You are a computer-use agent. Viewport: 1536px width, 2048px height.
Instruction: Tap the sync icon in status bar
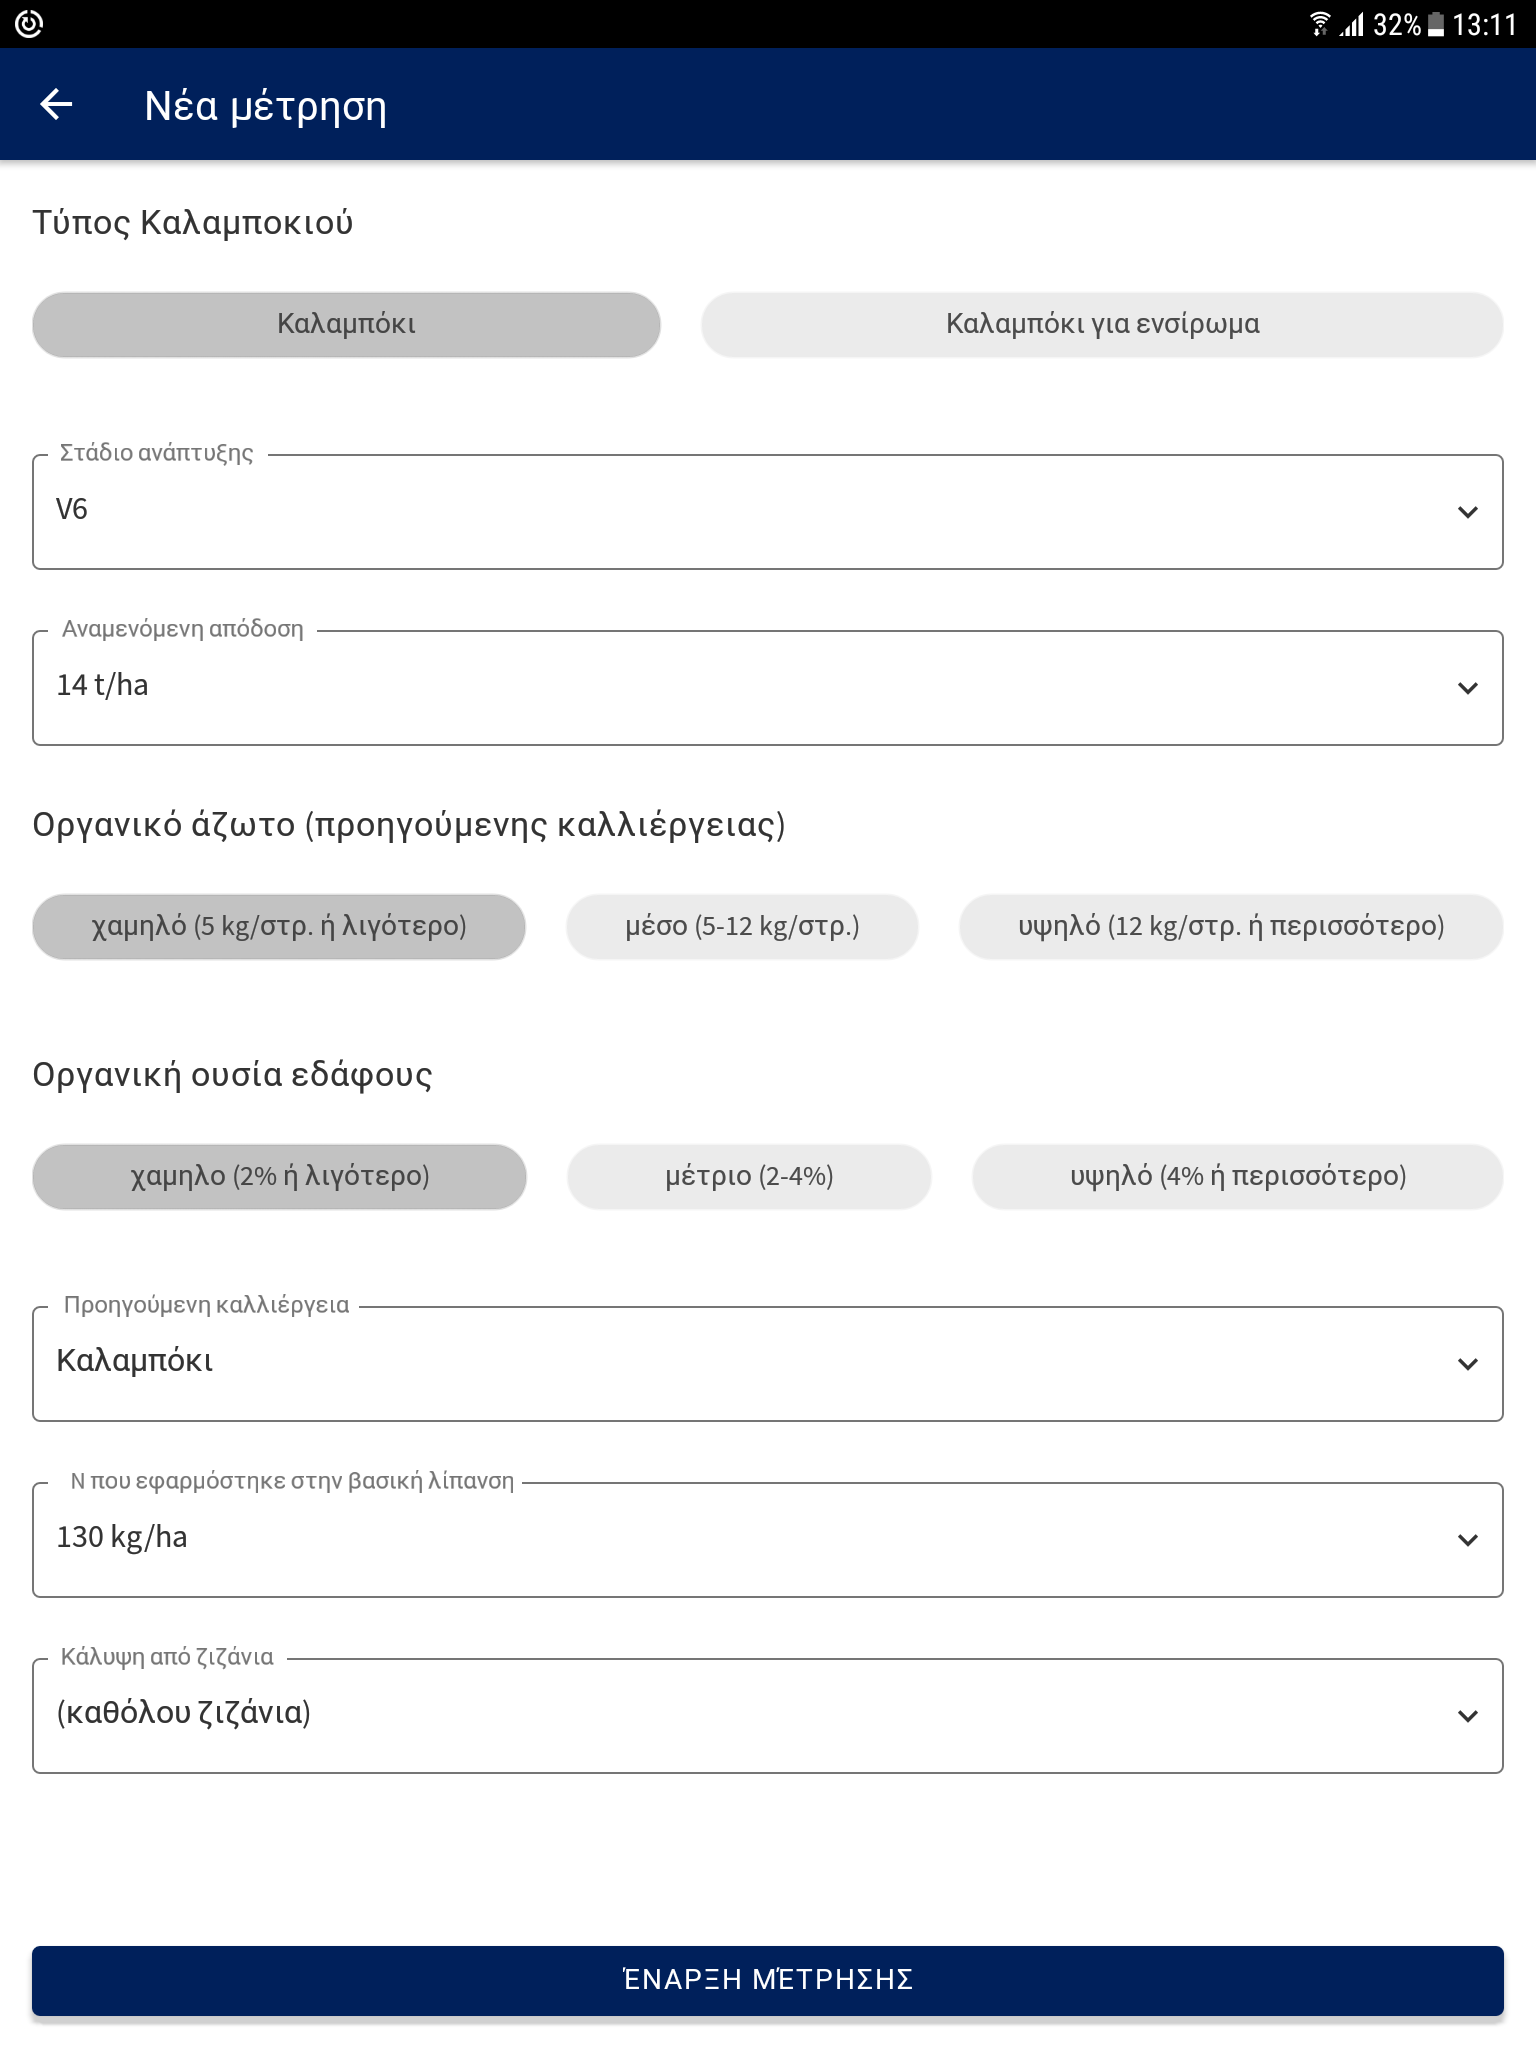click(x=29, y=24)
